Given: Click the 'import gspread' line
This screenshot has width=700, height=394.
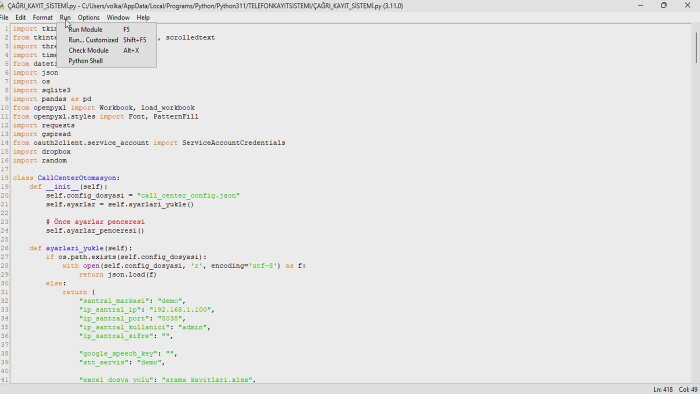Looking at the screenshot, I should coord(42,134).
